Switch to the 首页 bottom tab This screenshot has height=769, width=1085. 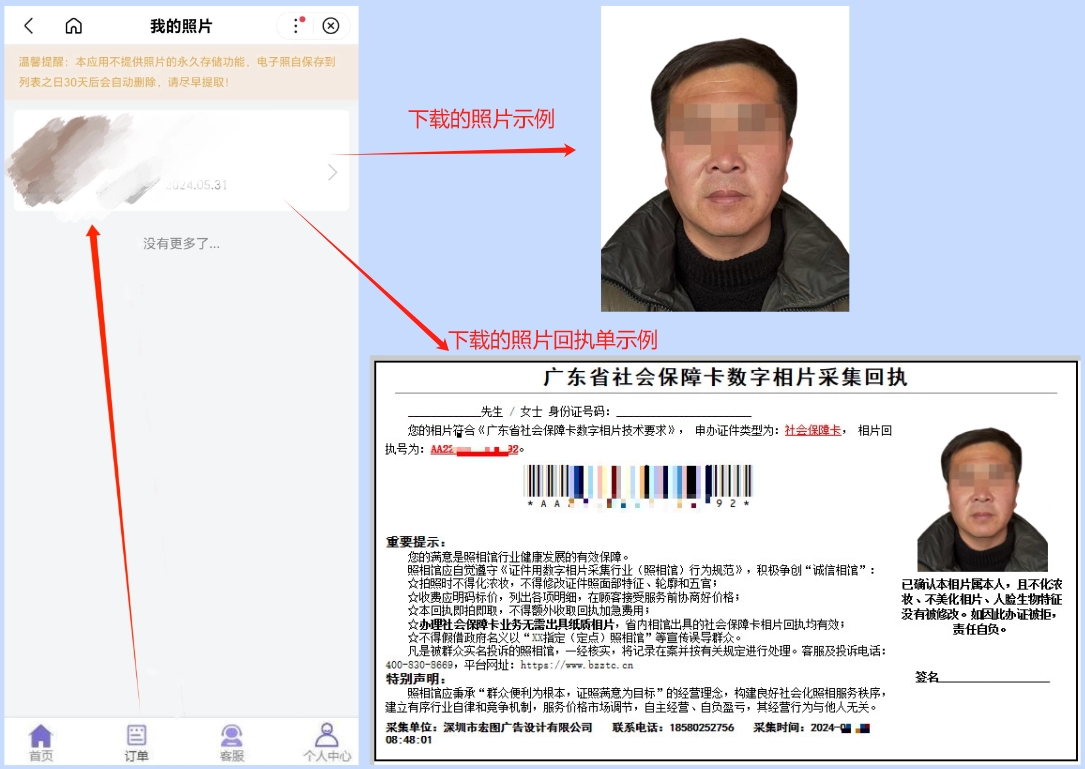point(41,742)
